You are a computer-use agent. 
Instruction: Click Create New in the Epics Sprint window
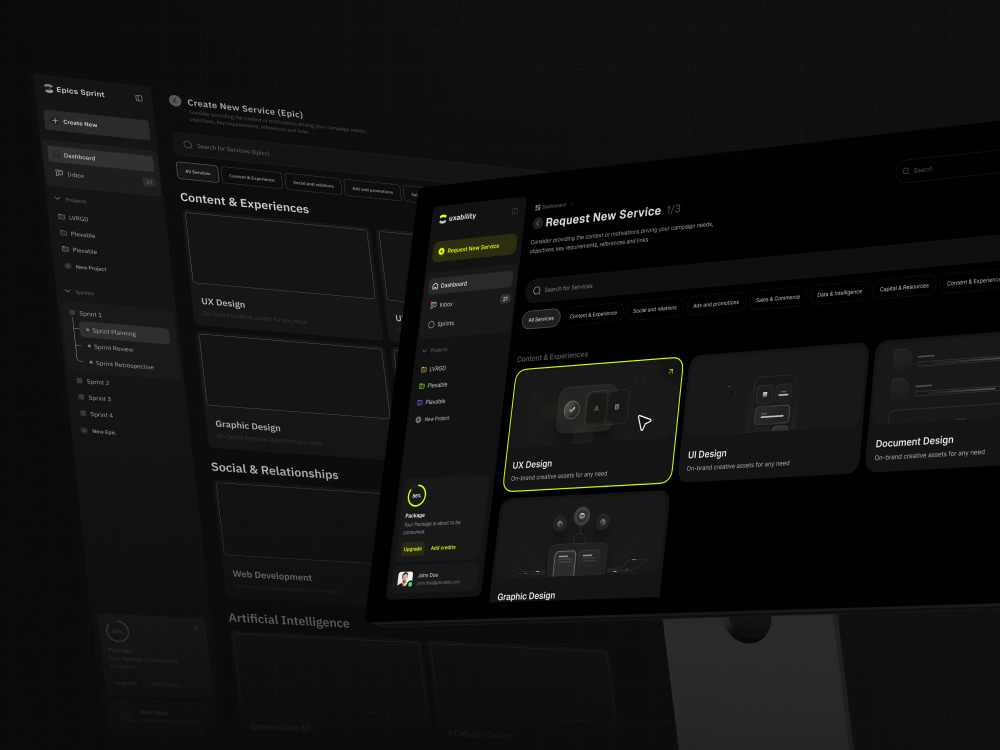(97, 124)
